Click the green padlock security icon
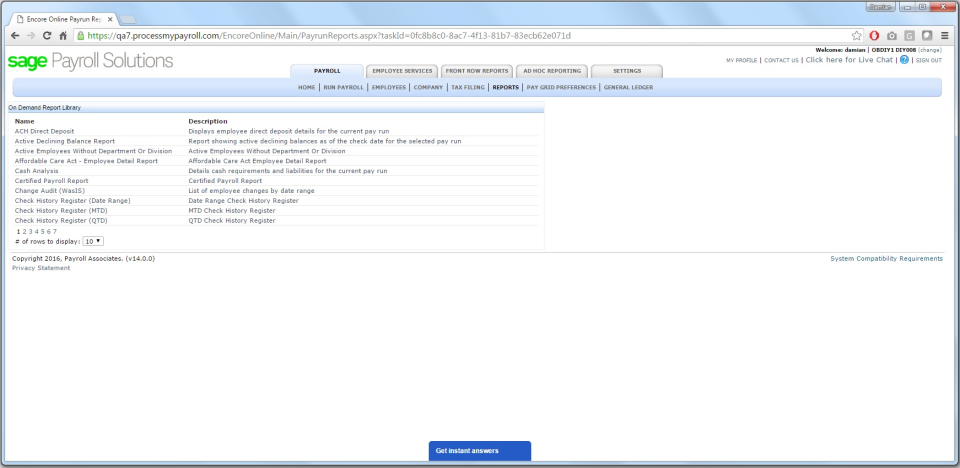 pyautogui.click(x=81, y=35)
